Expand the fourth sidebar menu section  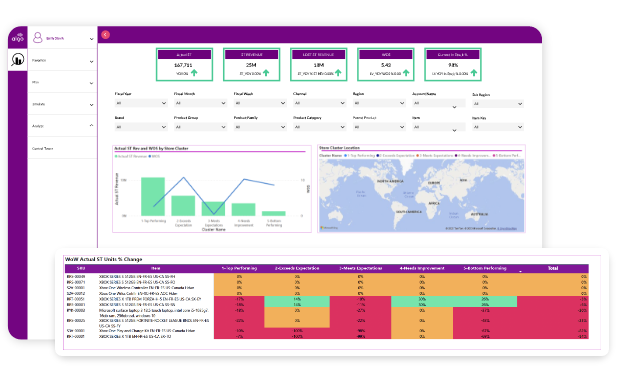(63, 104)
